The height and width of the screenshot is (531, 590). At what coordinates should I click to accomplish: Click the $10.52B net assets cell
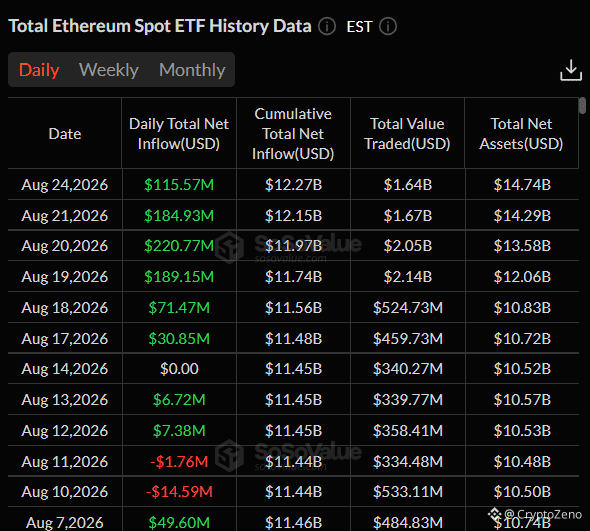(522, 369)
